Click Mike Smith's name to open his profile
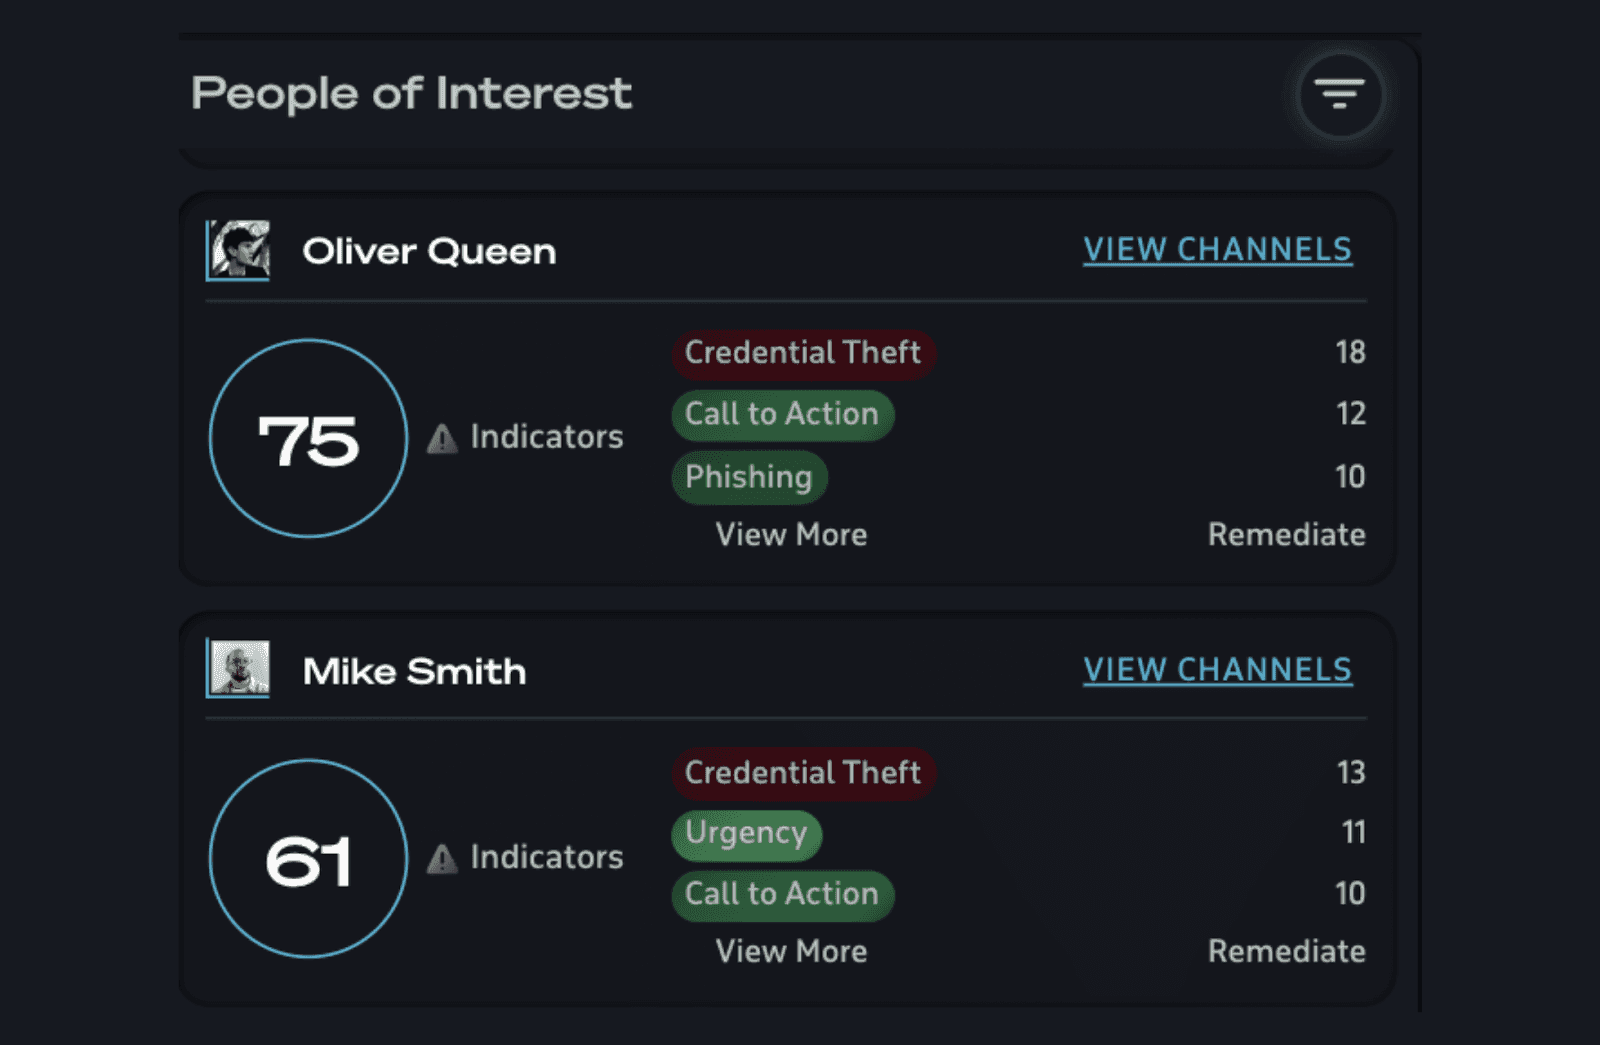 click(415, 670)
